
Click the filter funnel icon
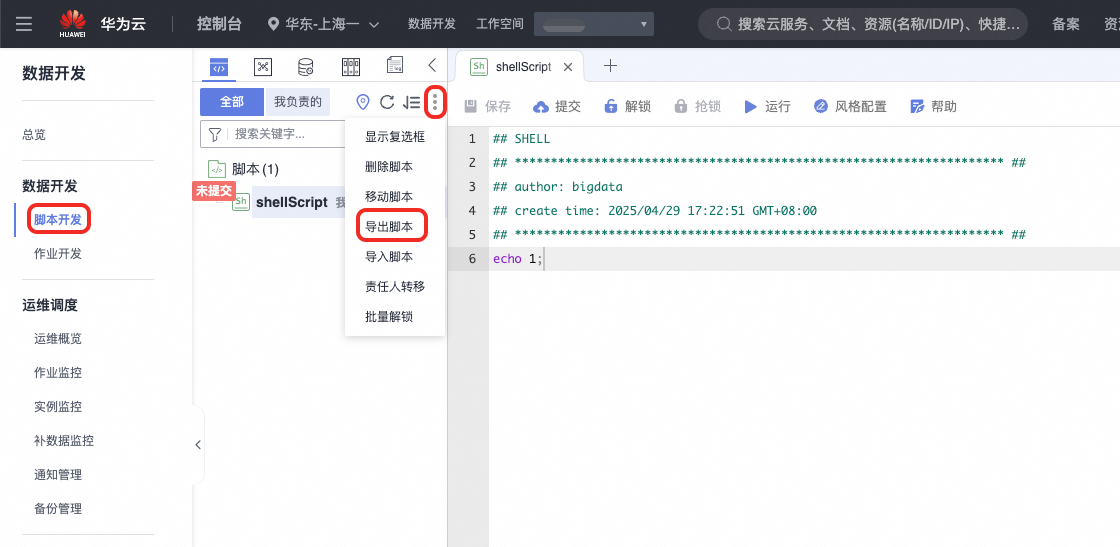(x=214, y=134)
